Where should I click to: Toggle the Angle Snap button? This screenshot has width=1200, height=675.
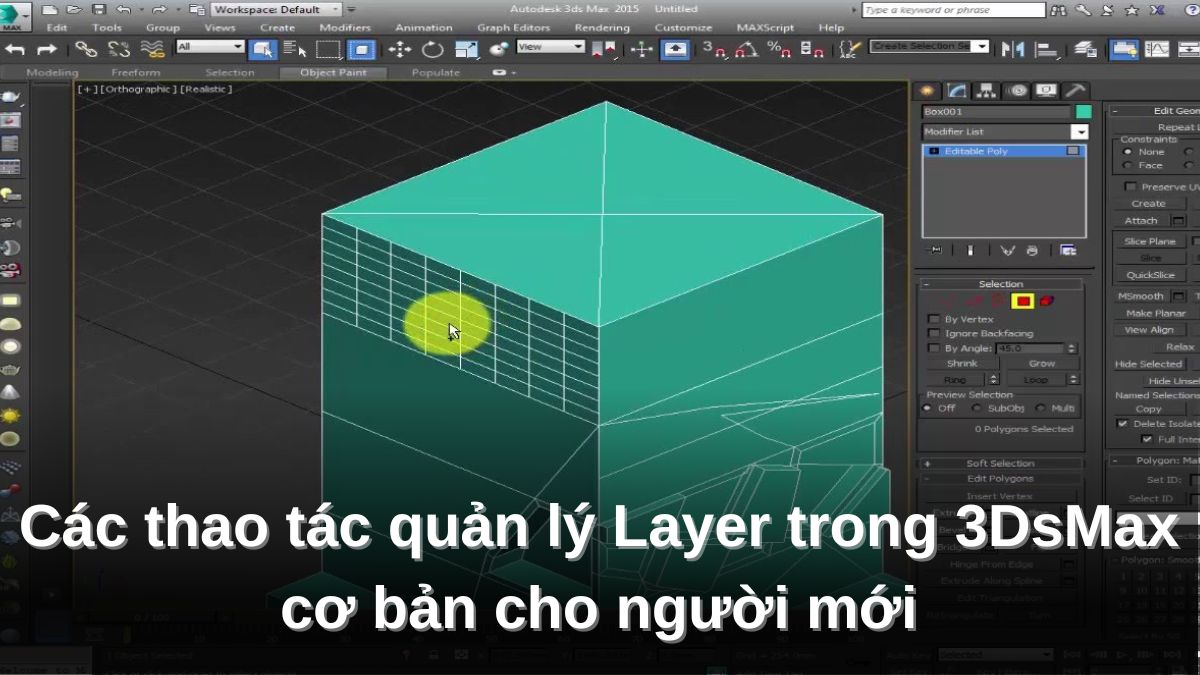coord(746,48)
